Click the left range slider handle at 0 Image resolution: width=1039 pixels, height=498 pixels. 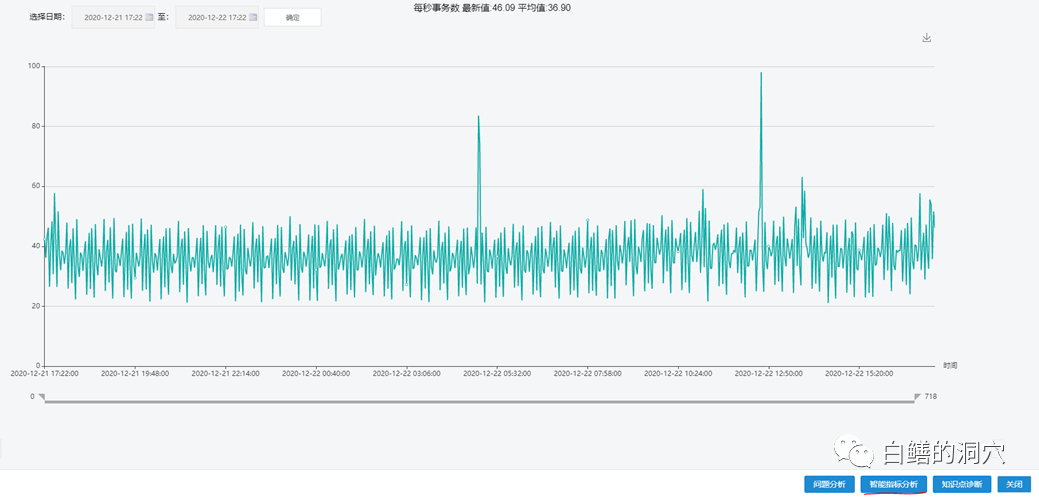(x=42, y=397)
